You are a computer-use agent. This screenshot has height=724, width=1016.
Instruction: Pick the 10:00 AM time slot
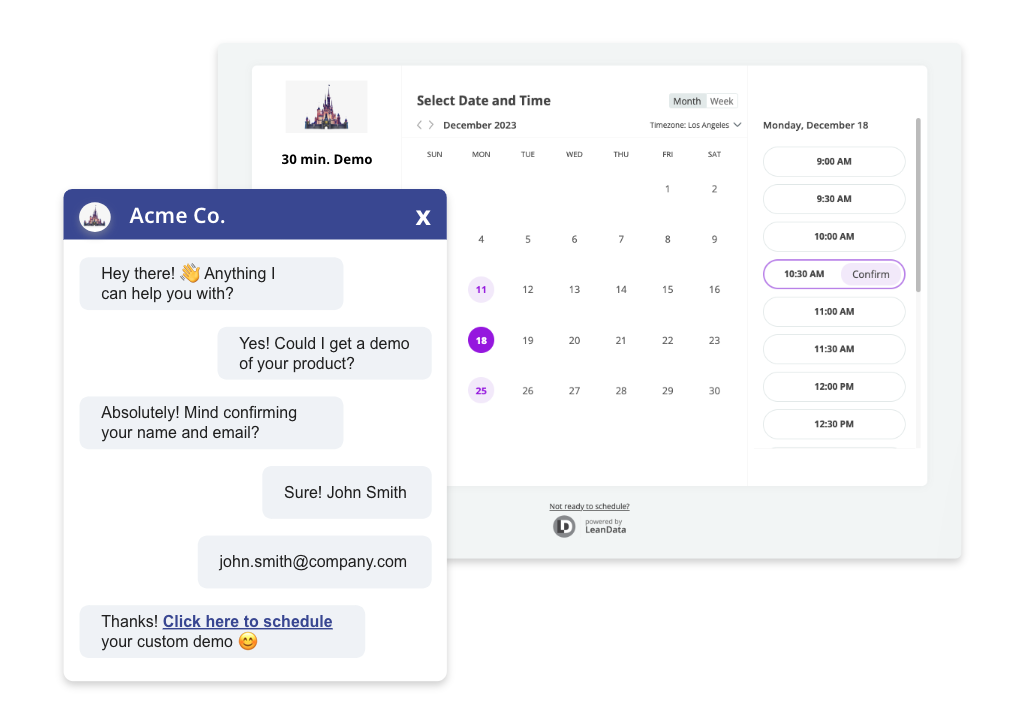pos(833,237)
